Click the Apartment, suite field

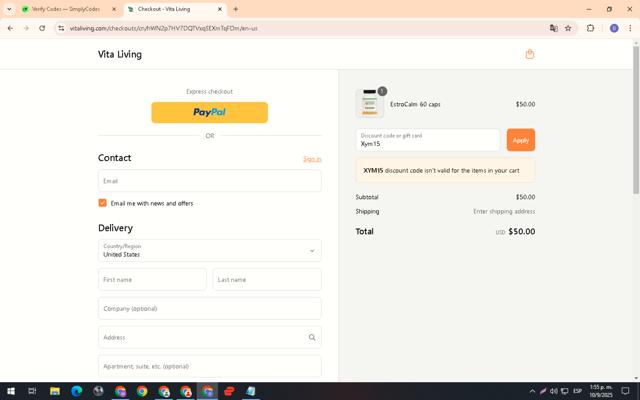(209, 366)
